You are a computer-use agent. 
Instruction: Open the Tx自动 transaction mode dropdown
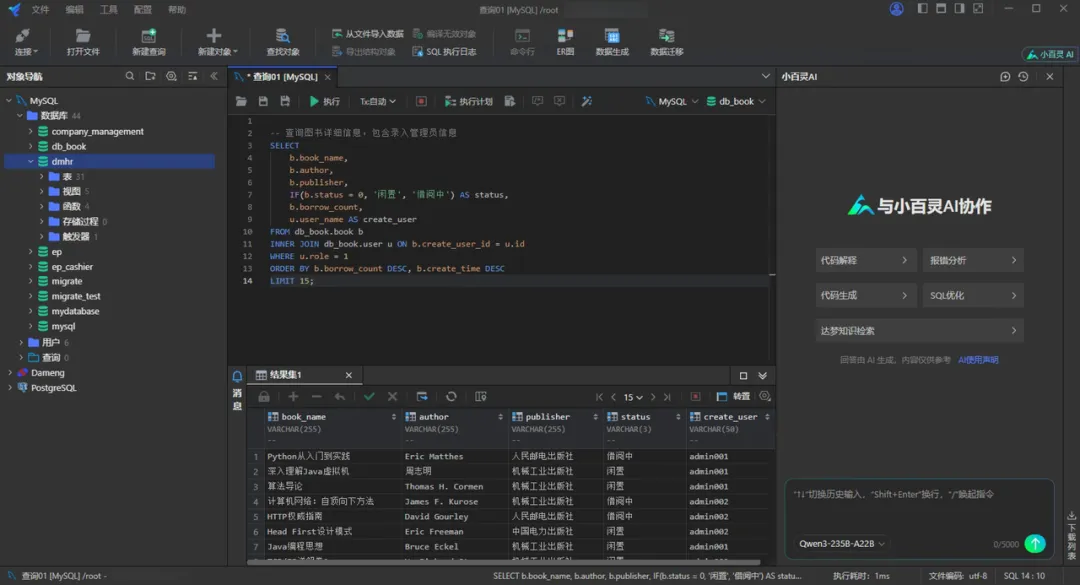(x=378, y=101)
